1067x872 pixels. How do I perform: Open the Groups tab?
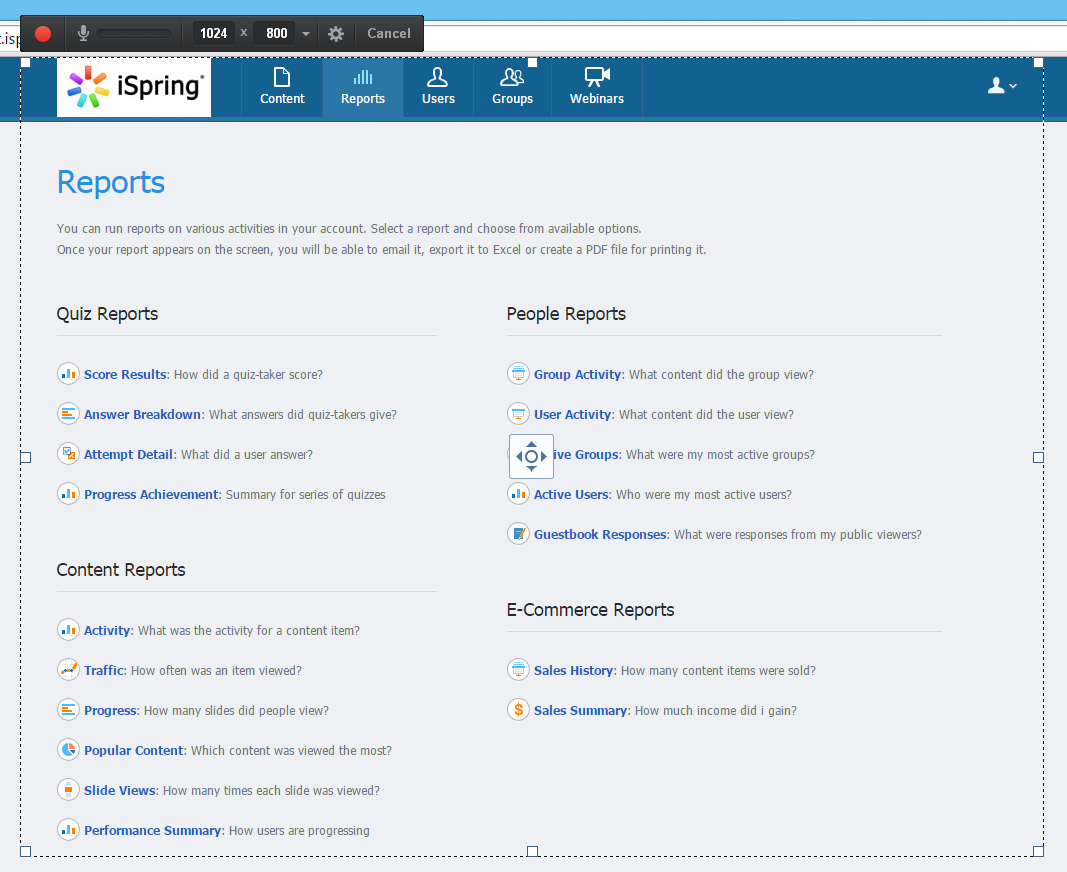pos(512,87)
